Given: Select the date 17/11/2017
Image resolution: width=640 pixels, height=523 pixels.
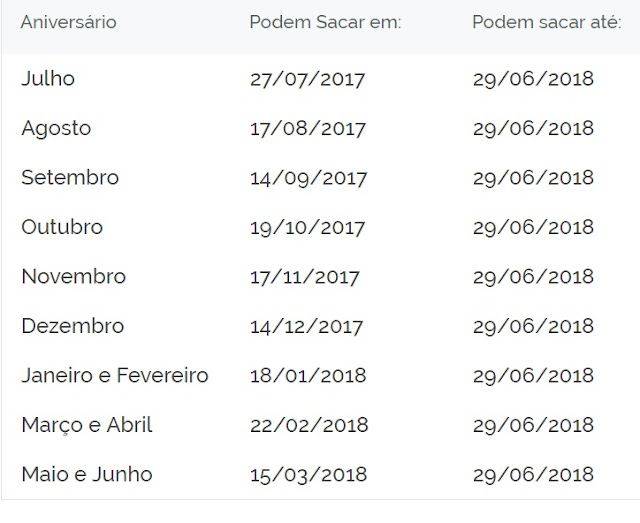Looking at the screenshot, I should click(x=305, y=277).
